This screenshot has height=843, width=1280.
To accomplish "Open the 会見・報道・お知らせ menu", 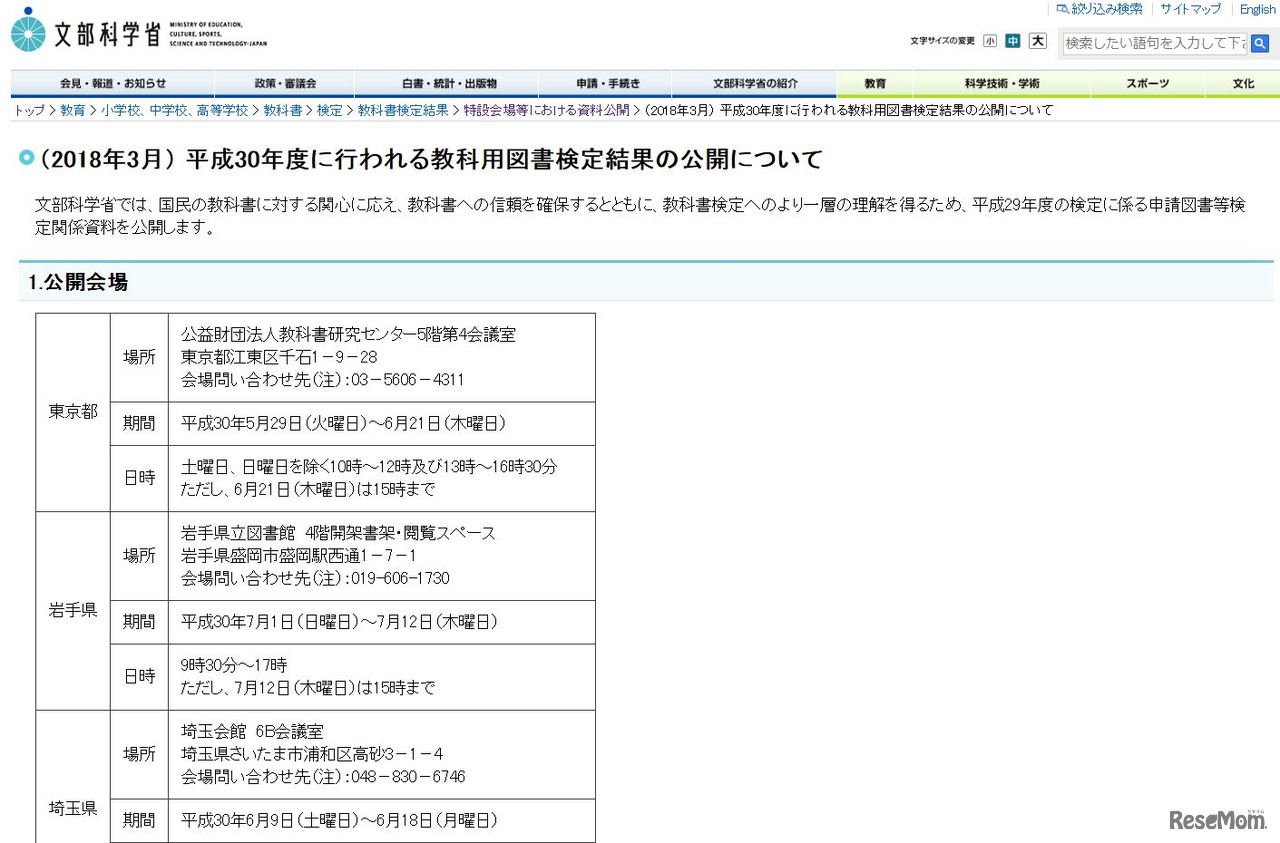I will [x=113, y=84].
